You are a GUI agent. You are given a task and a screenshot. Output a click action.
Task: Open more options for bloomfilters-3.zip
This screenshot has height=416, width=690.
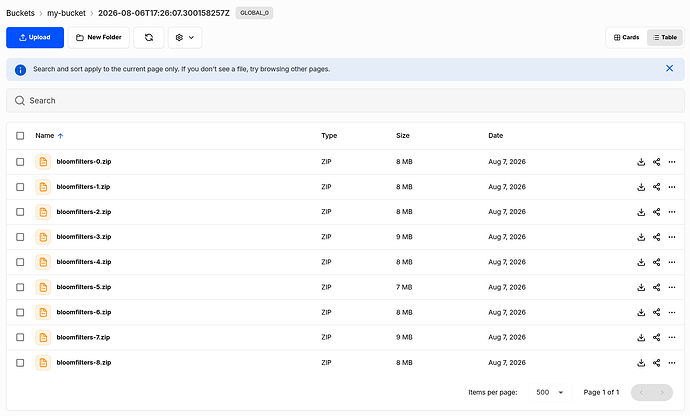pos(672,237)
